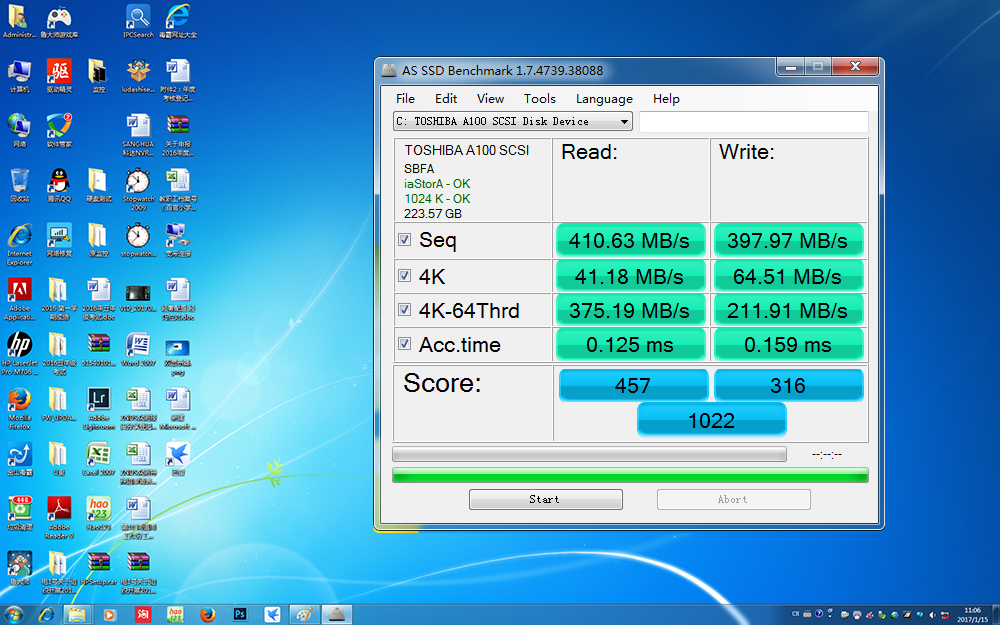Open the red driver wizard desktop icon

(59, 75)
